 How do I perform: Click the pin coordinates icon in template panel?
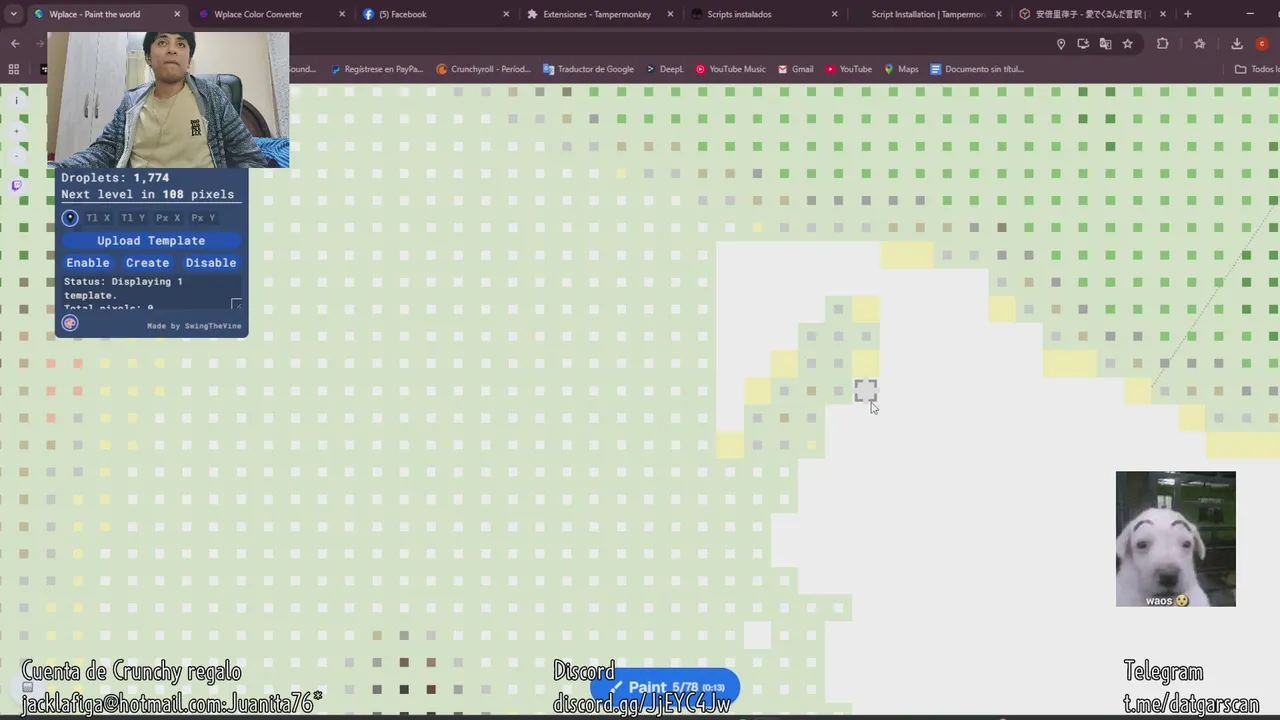click(70, 217)
